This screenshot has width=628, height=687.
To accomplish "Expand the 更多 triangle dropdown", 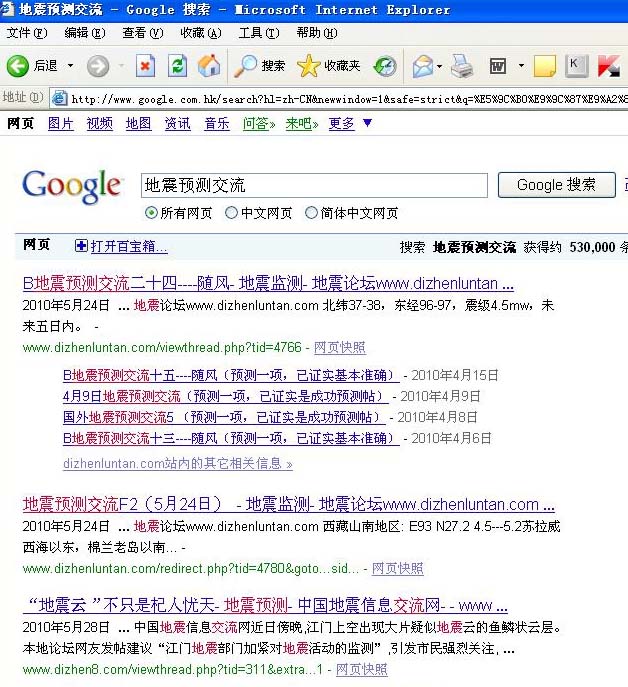I will 367,123.
